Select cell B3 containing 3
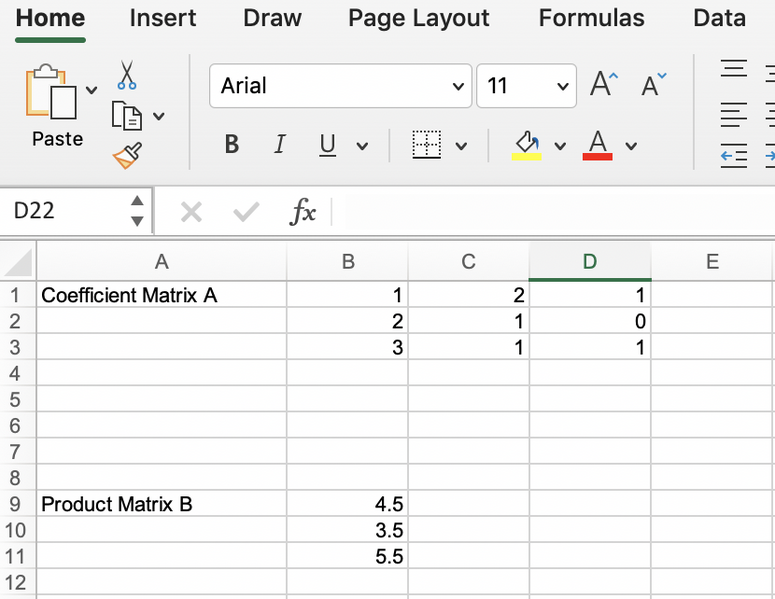775x599 pixels. 348,348
